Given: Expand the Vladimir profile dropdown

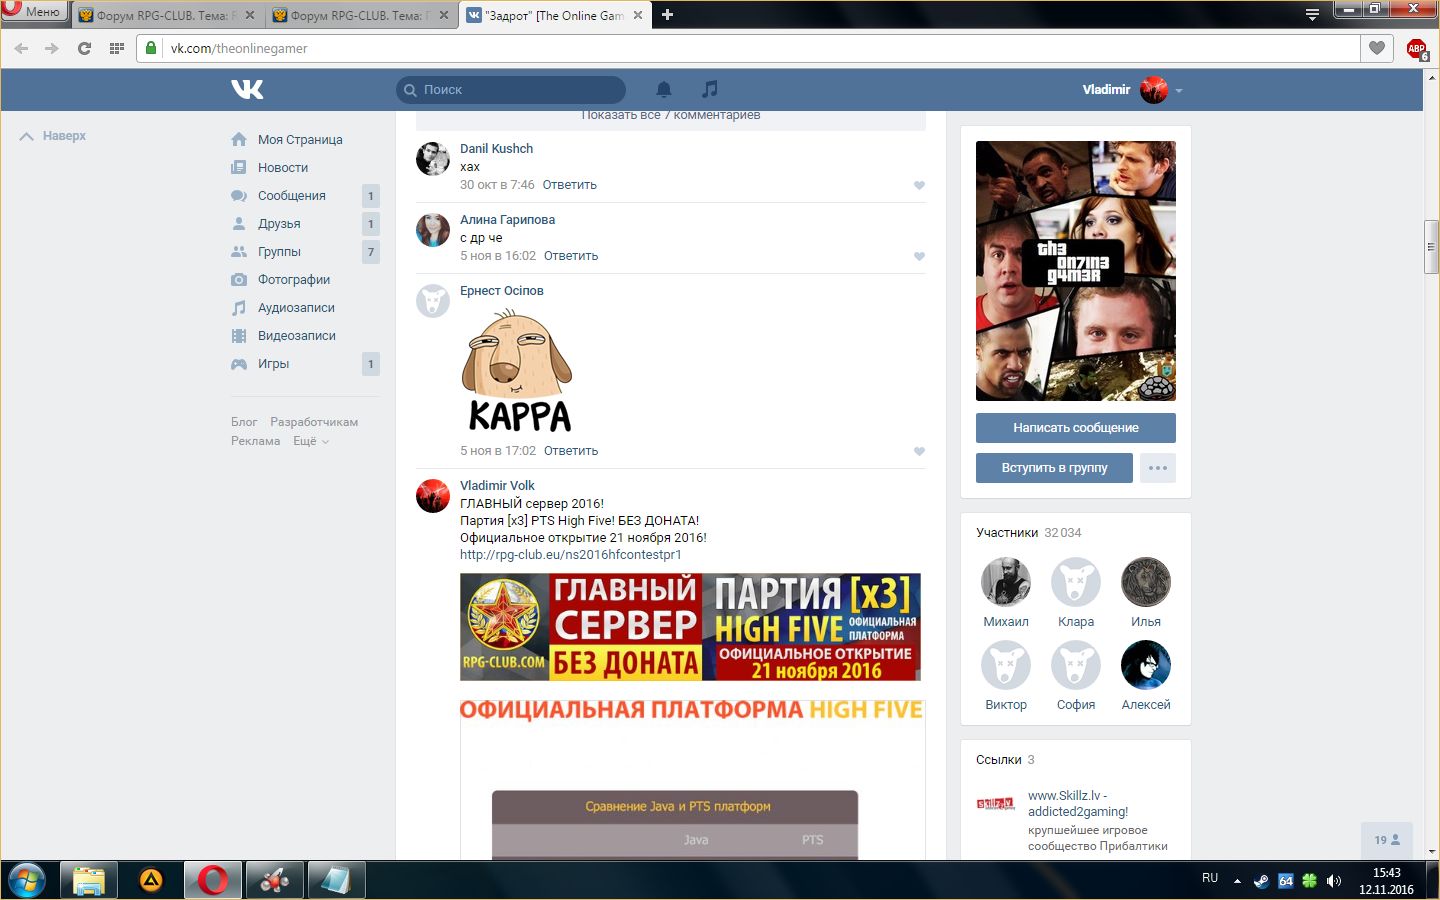Looking at the screenshot, I should [1179, 90].
